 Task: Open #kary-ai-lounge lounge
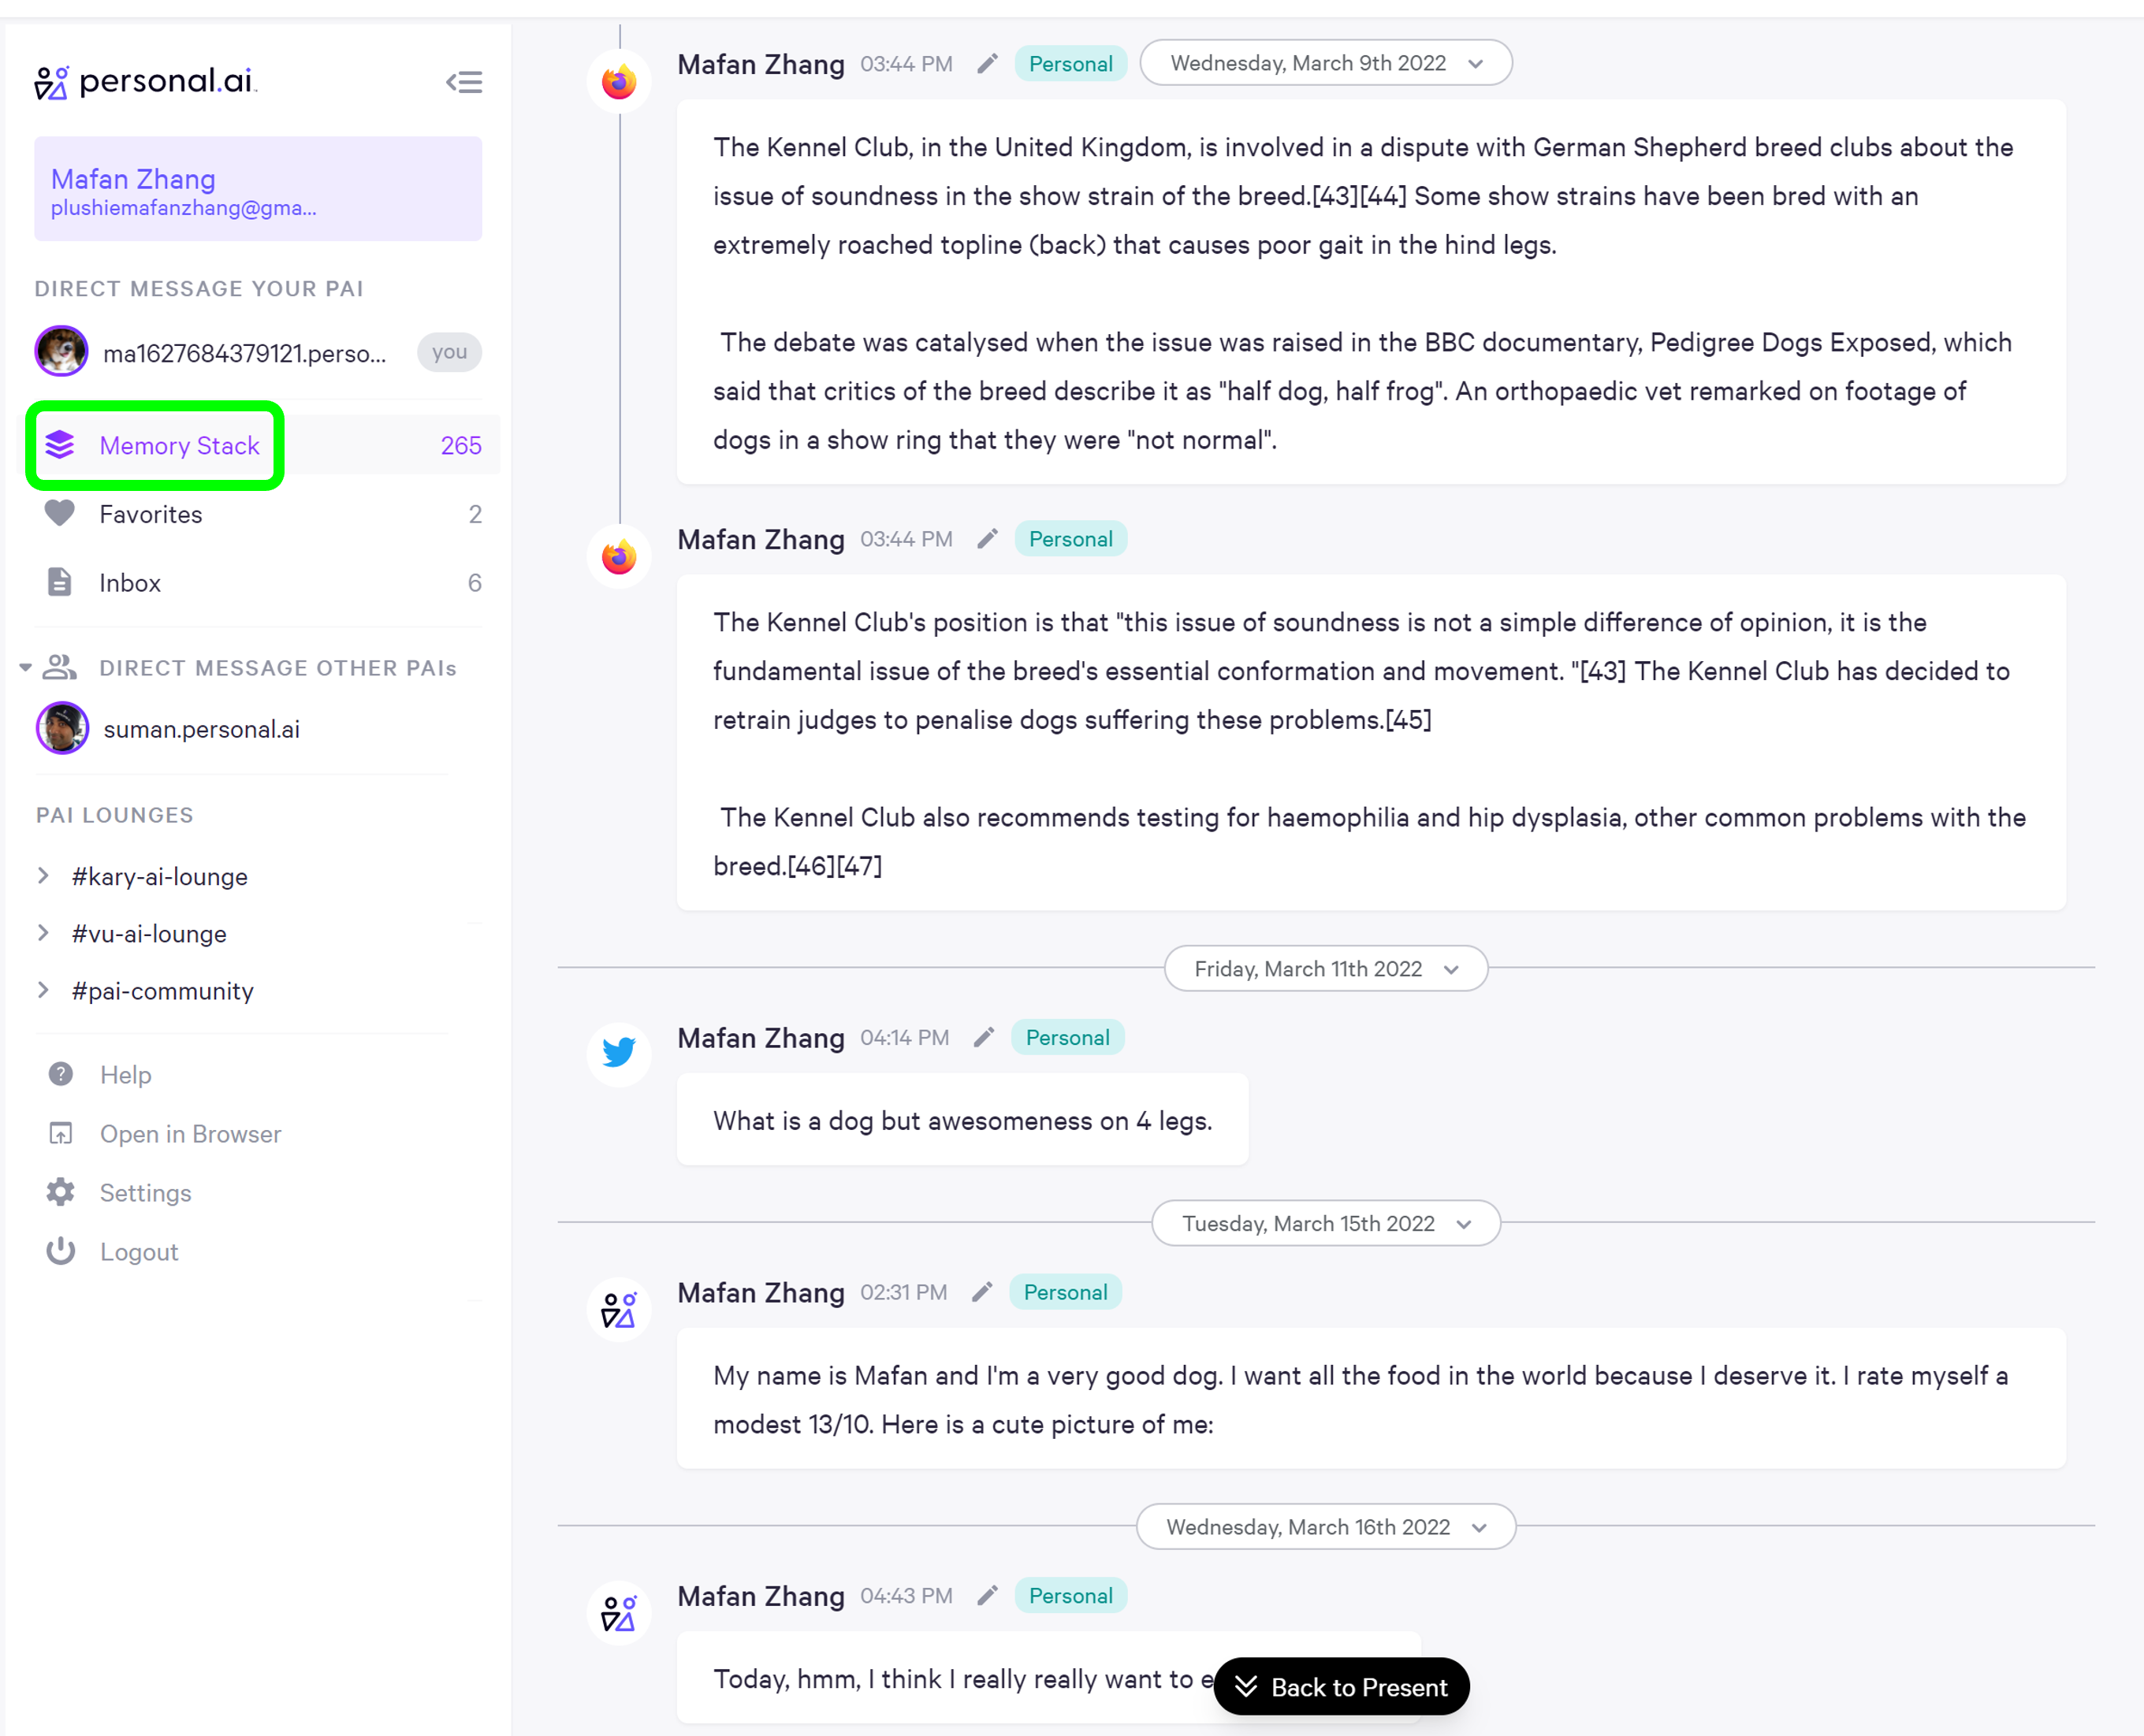160,876
